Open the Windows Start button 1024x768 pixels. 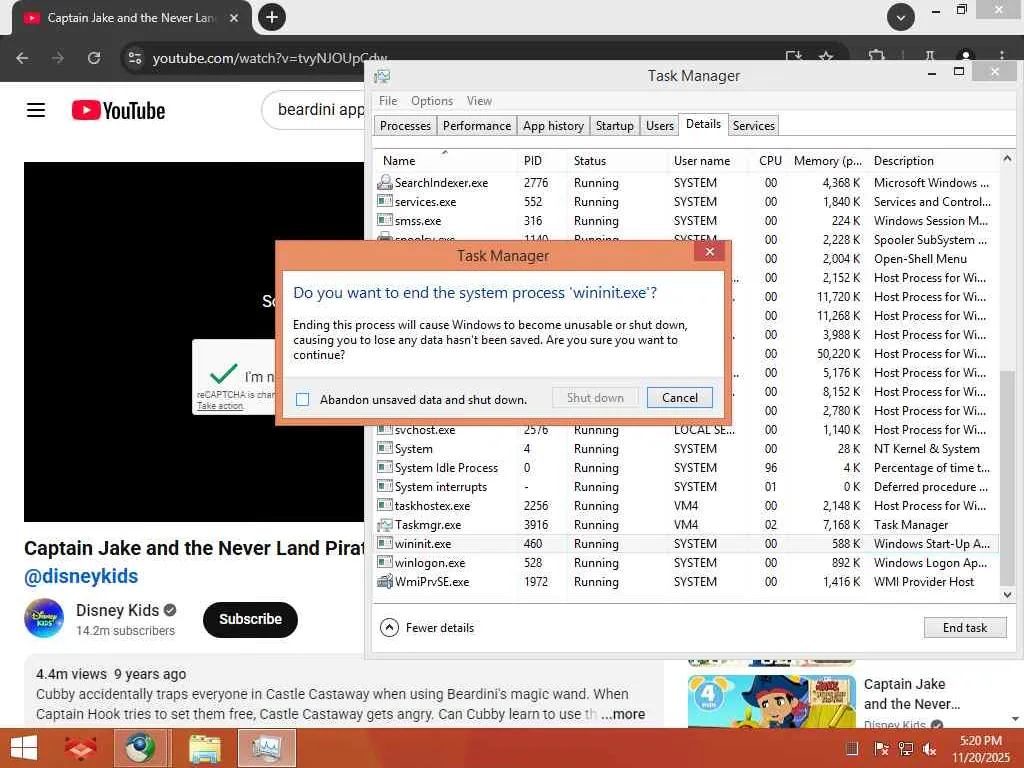tap(24, 748)
